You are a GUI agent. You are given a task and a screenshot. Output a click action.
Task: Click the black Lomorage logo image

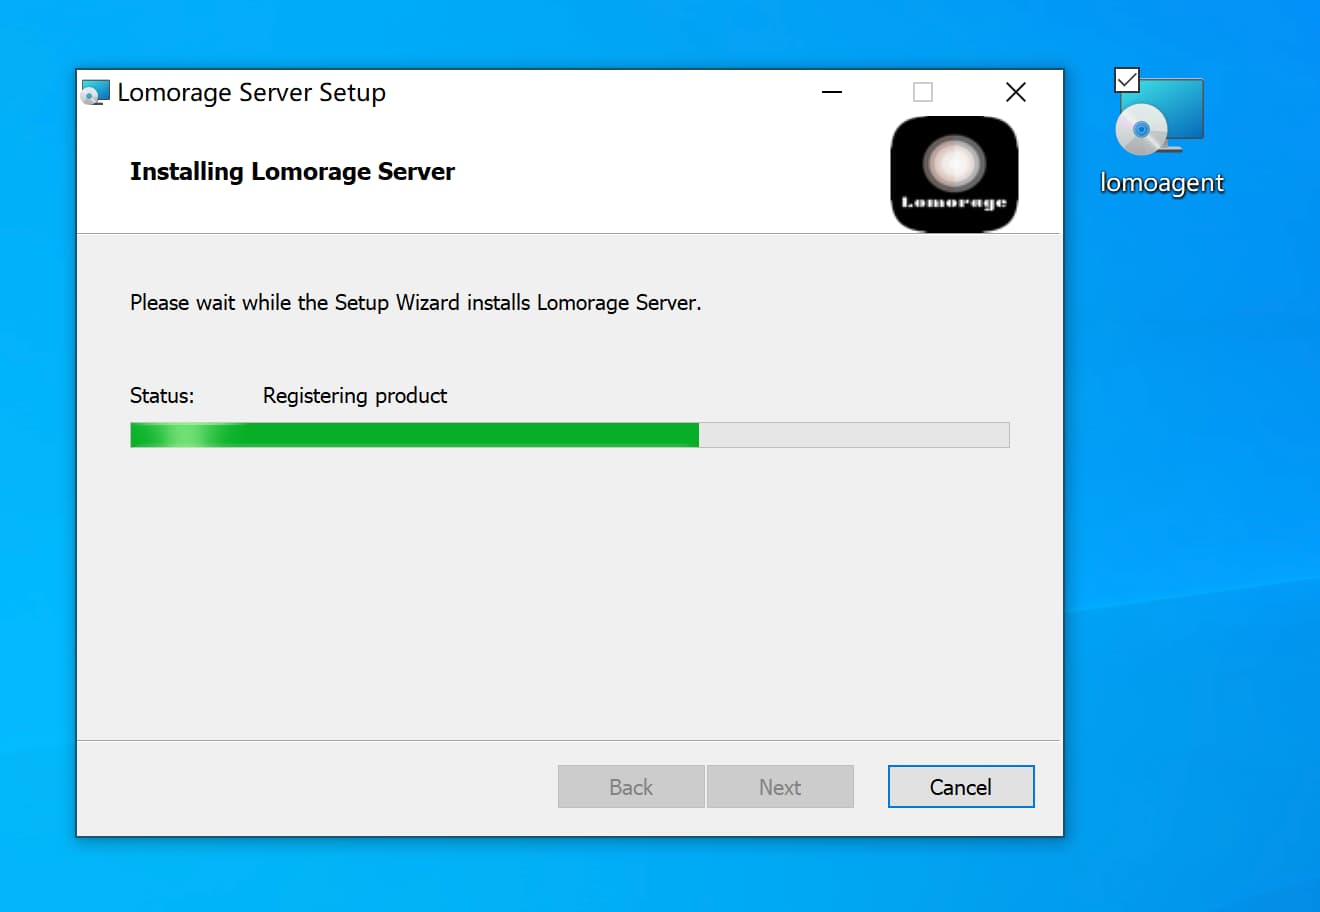tap(954, 174)
